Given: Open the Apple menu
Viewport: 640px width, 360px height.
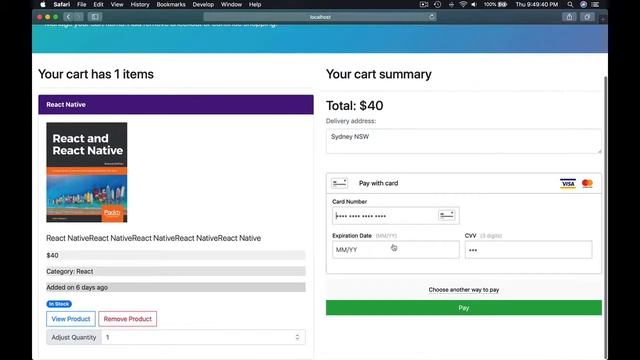Looking at the screenshot, I should [x=43, y=4].
